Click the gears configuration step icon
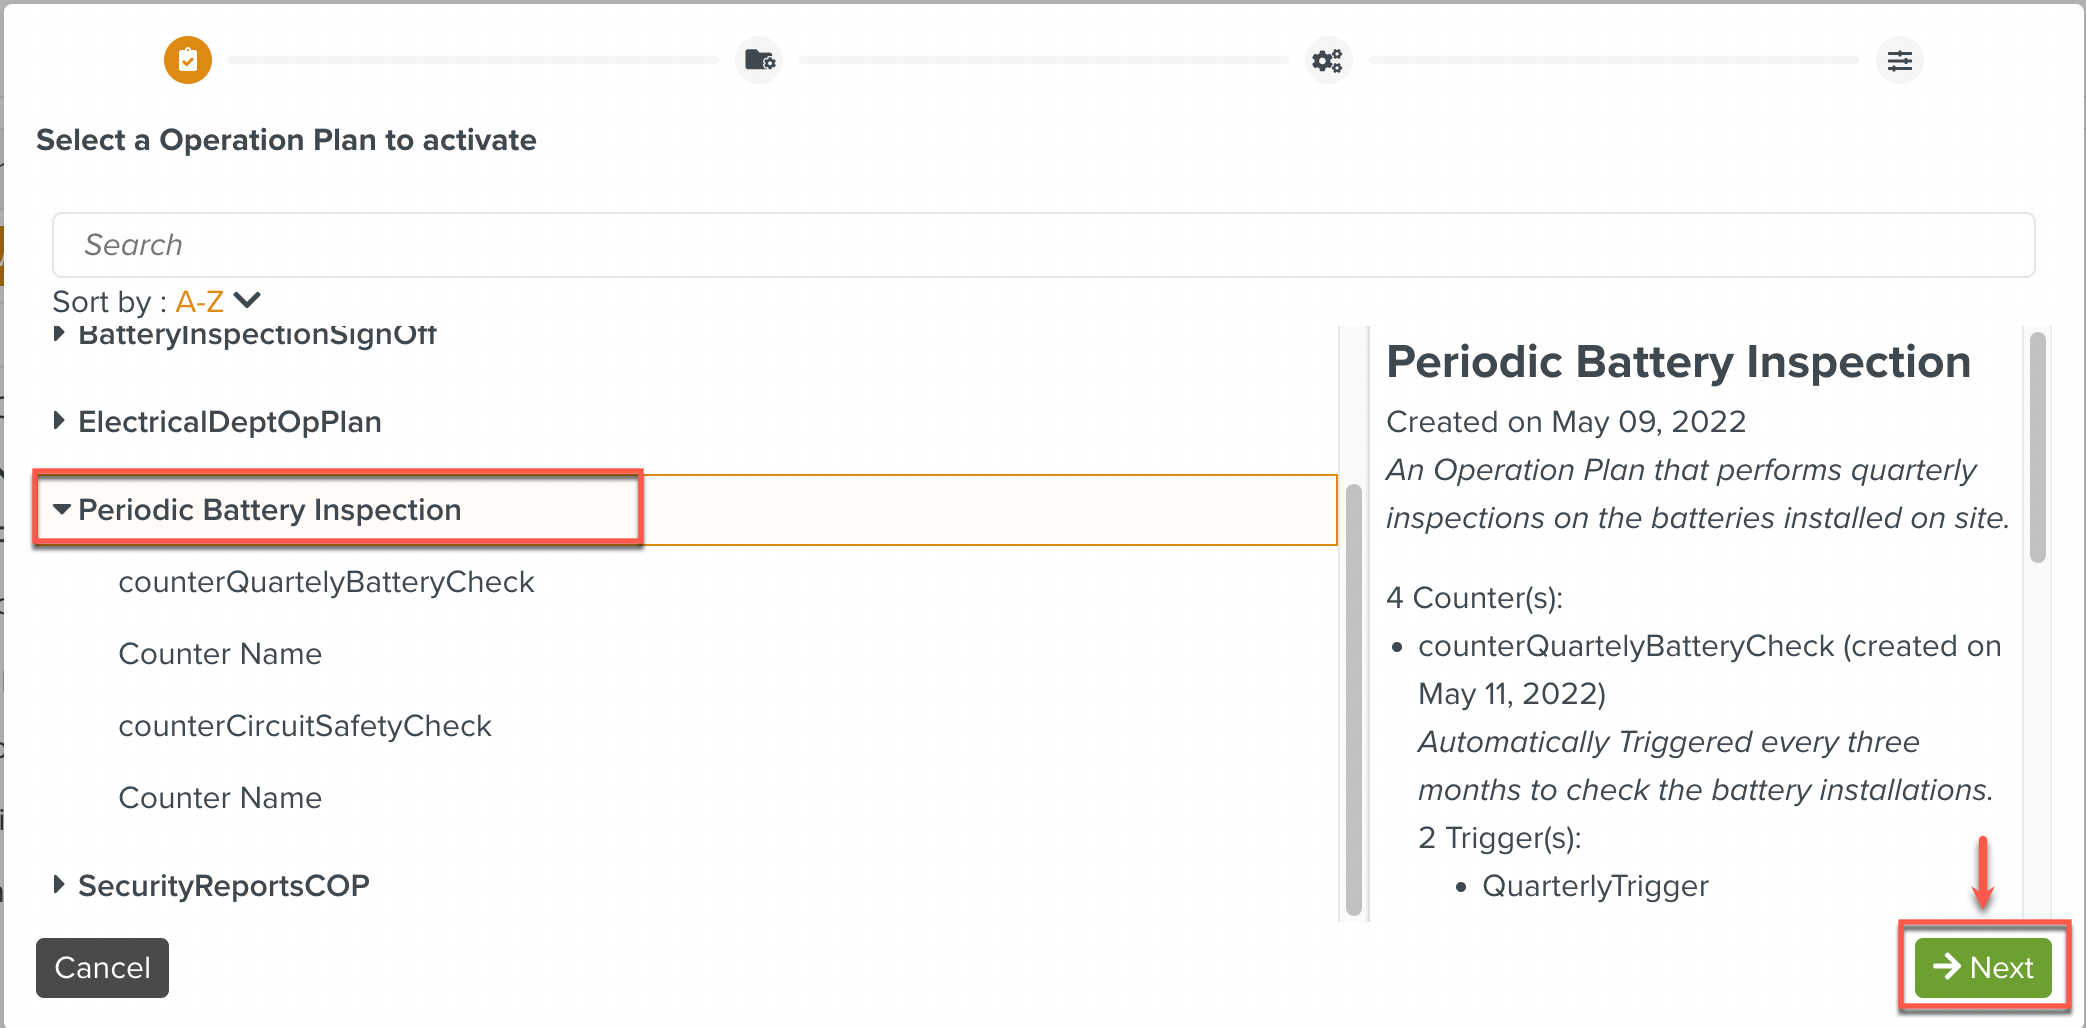The height and width of the screenshot is (1028, 2086). point(1328,60)
